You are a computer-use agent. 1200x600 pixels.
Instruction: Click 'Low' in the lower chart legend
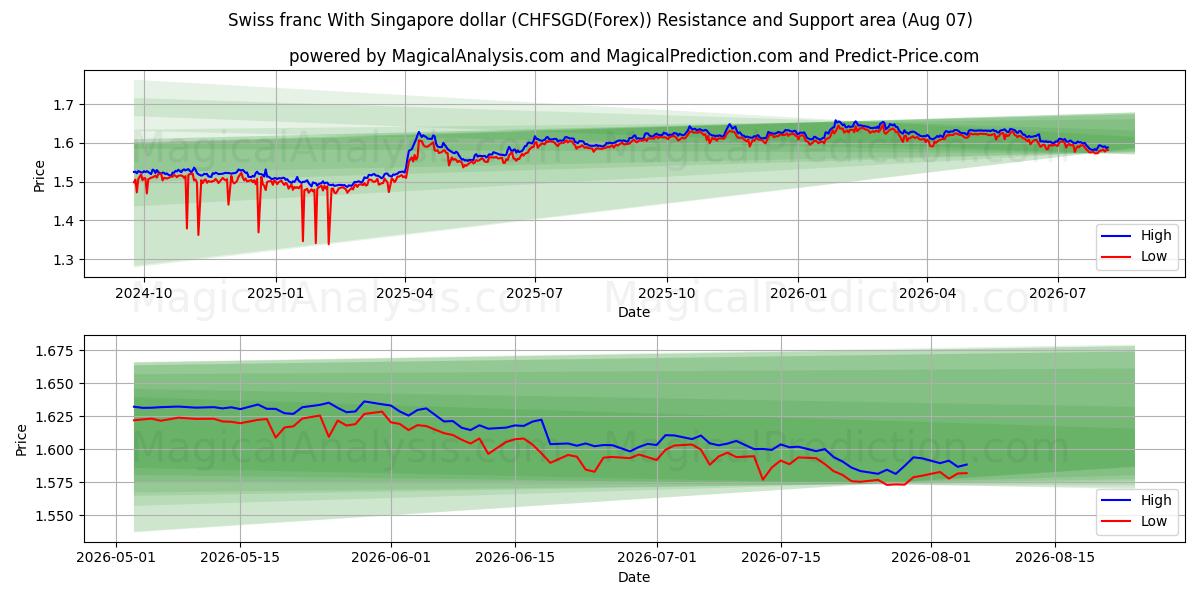(1154, 521)
